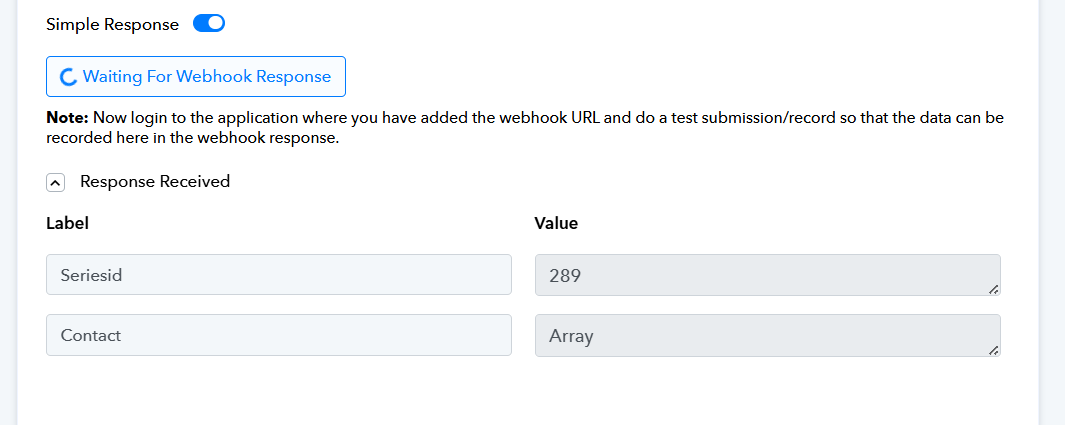Click inside the 289 value textarea
1065x425 pixels.
768,275
